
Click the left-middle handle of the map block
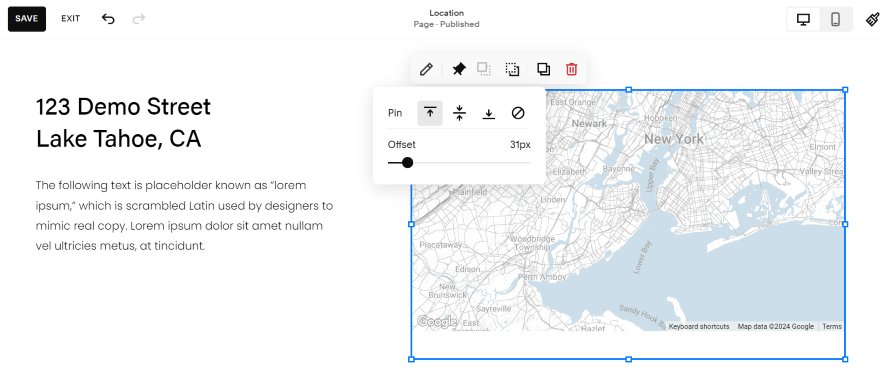[411, 224]
